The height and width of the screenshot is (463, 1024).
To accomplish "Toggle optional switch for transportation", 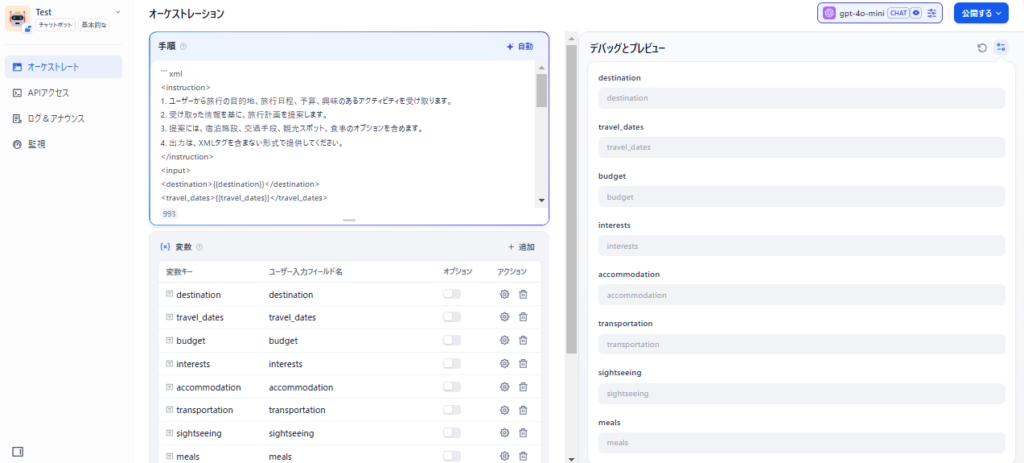I will tap(452, 409).
